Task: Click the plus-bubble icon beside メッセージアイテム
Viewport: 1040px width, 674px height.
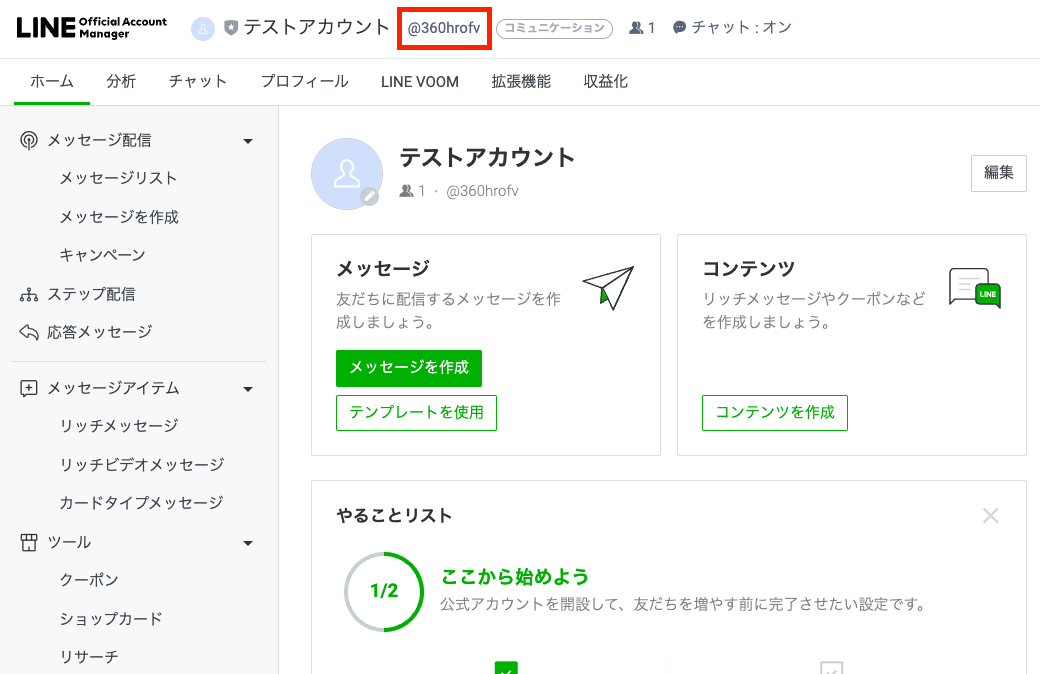Action: (29, 388)
